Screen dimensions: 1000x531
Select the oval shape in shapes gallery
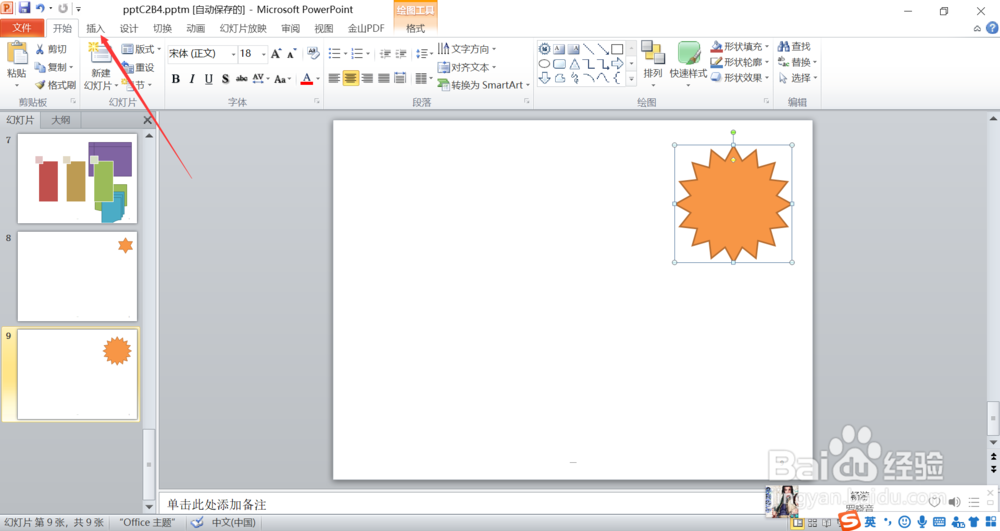tap(544, 64)
